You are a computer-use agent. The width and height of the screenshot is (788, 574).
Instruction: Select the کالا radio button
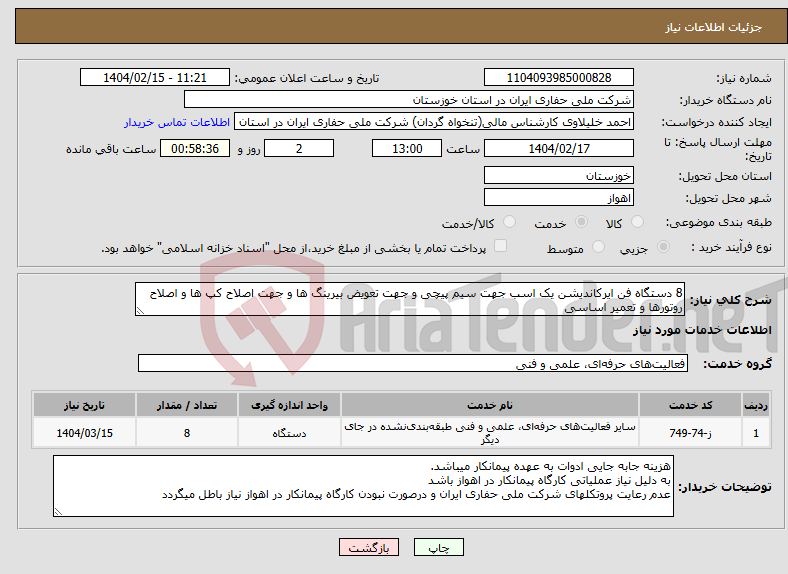pyautogui.click(x=637, y=222)
